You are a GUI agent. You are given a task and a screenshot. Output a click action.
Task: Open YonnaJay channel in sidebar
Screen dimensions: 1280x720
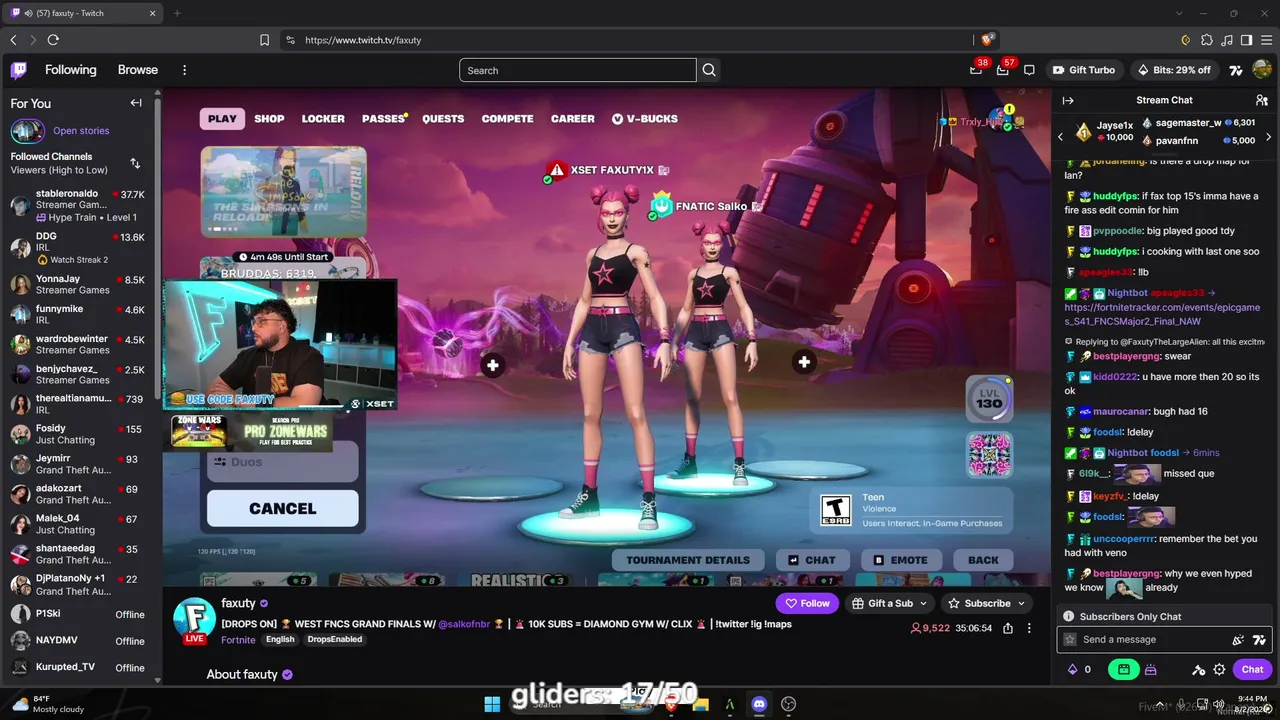(78, 285)
